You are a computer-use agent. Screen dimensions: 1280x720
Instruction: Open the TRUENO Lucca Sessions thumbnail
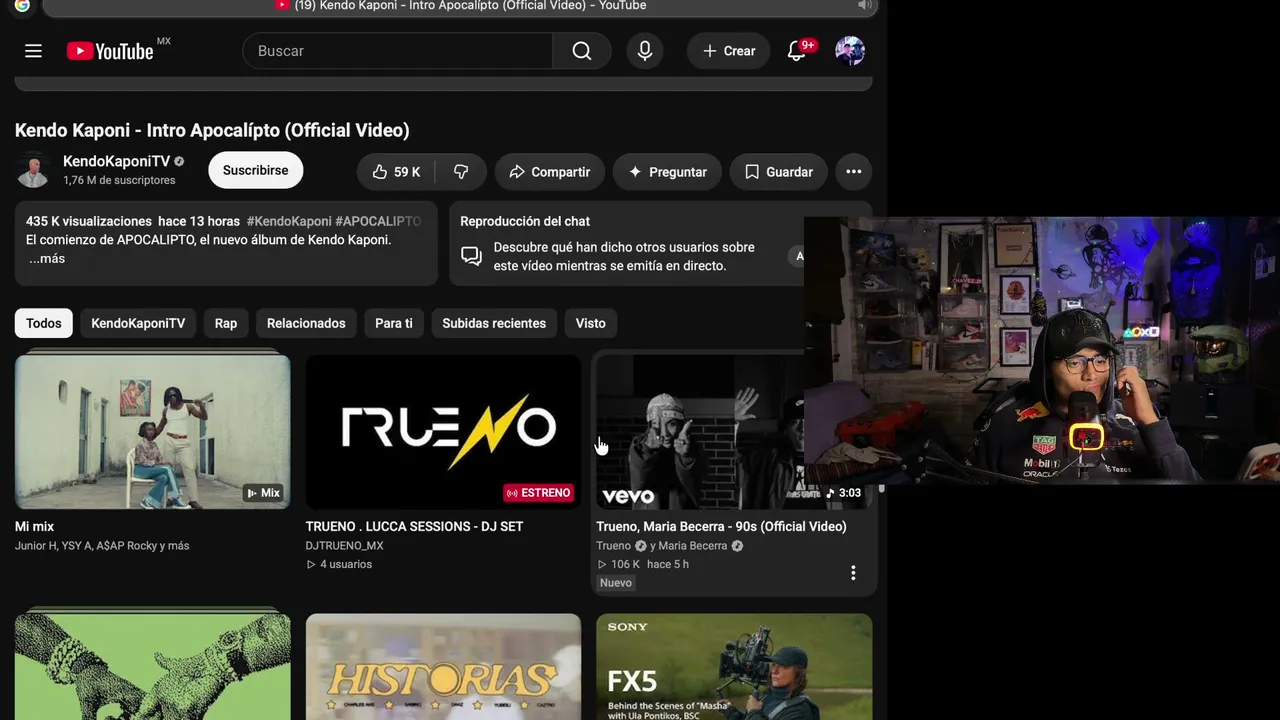pyautogui.click(x=443, y=431)
